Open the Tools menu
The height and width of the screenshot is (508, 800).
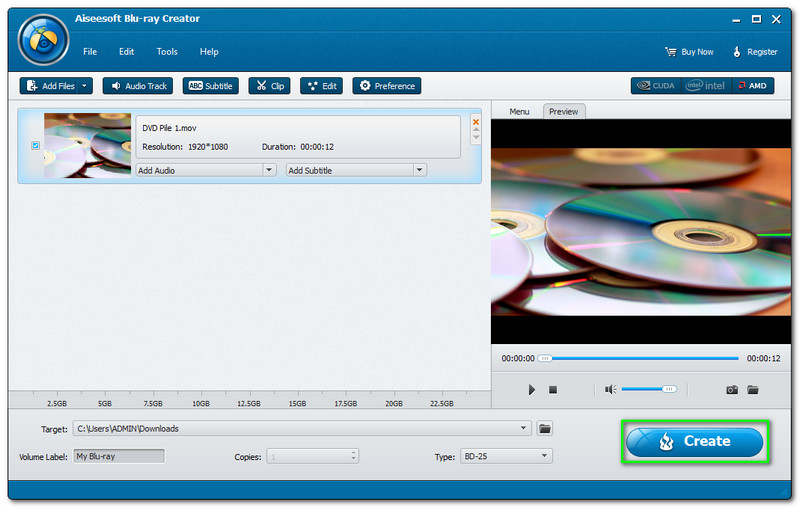click(x=167, y=52)
